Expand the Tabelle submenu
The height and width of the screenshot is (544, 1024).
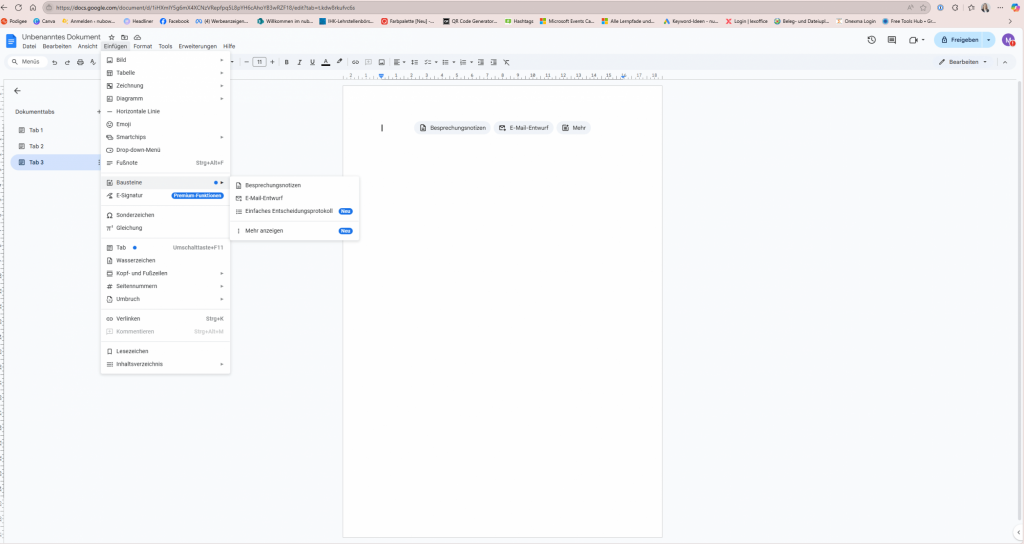point(165,72)
